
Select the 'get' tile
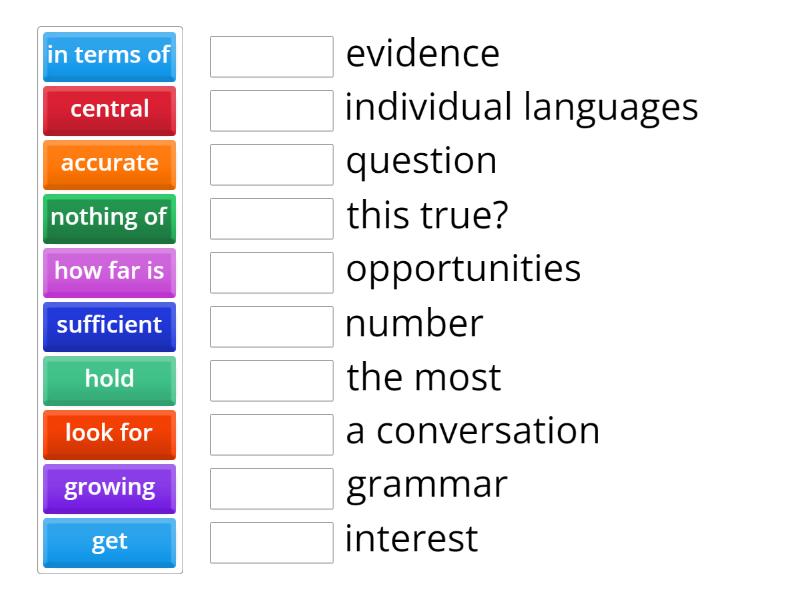coord(109,542)
